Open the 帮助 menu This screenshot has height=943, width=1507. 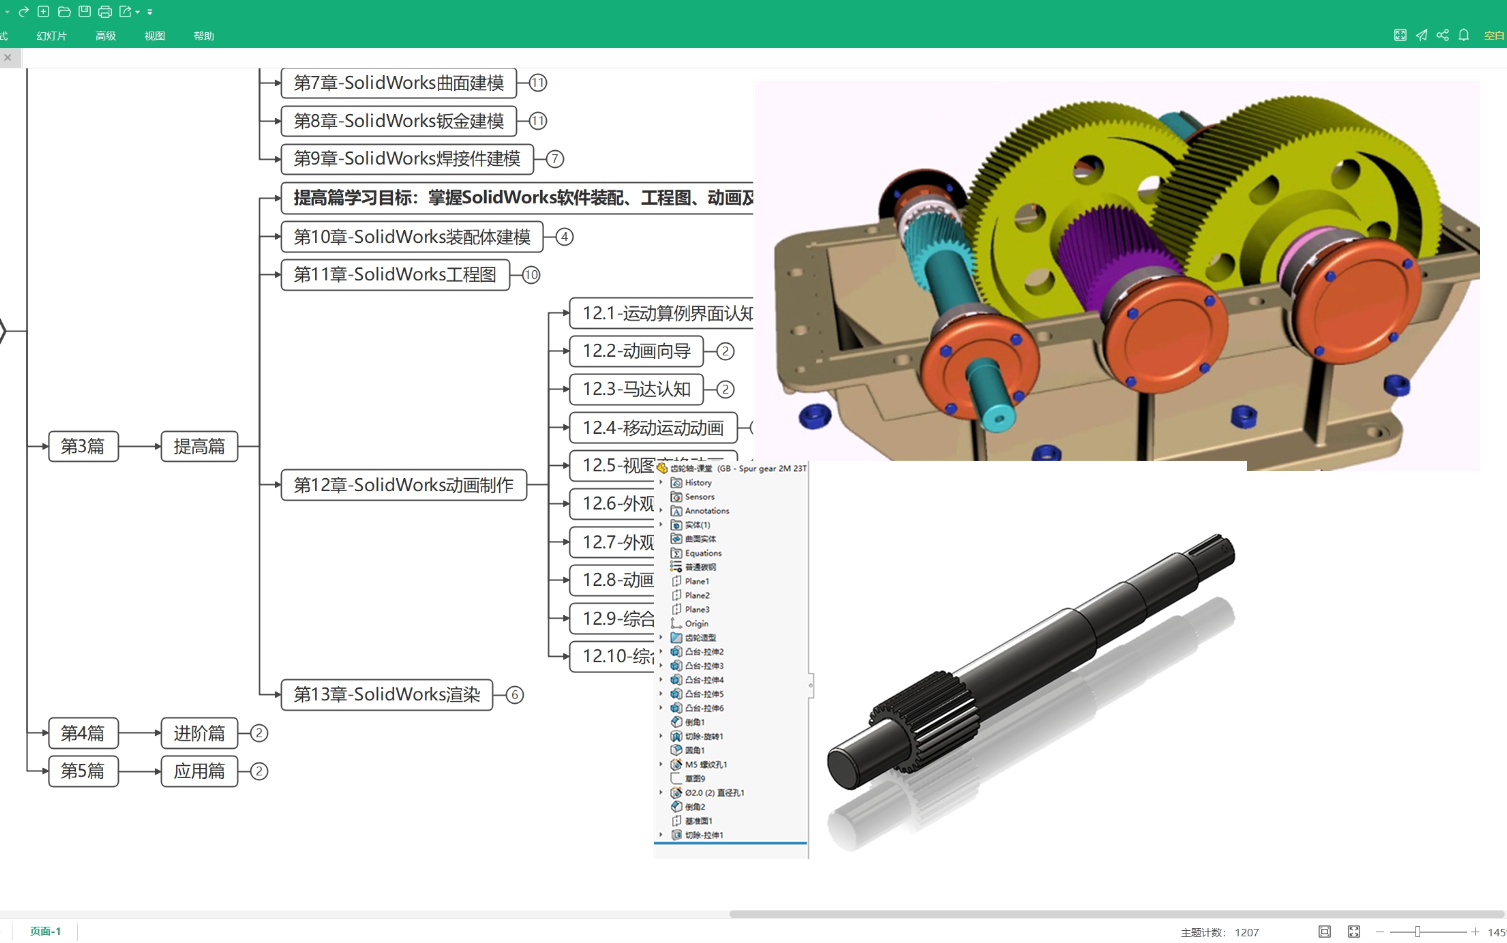[203, 36]
